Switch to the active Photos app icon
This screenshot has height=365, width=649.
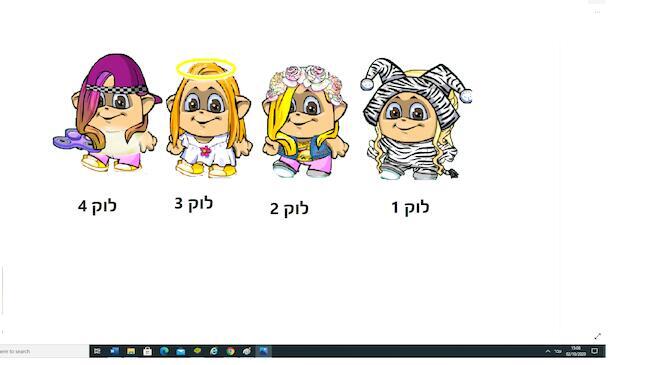tap(263, 351)
